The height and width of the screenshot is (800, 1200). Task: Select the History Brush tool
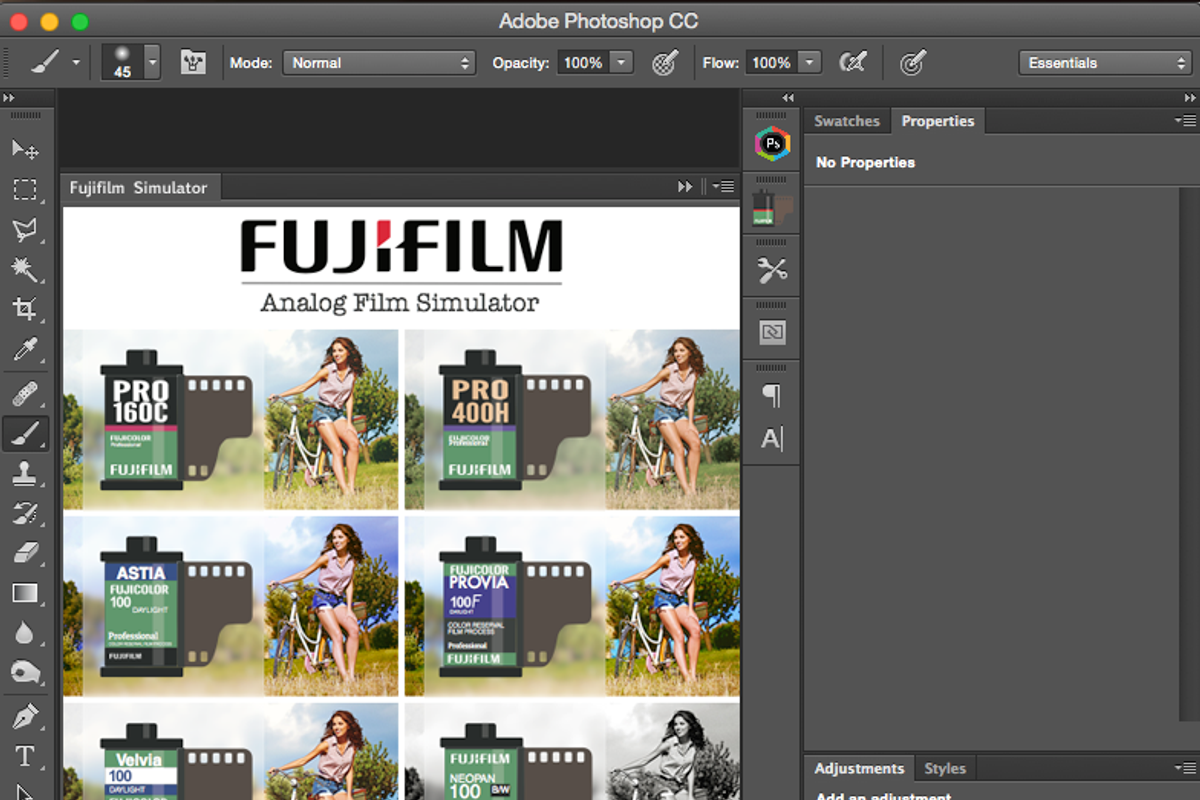(25, 514)
